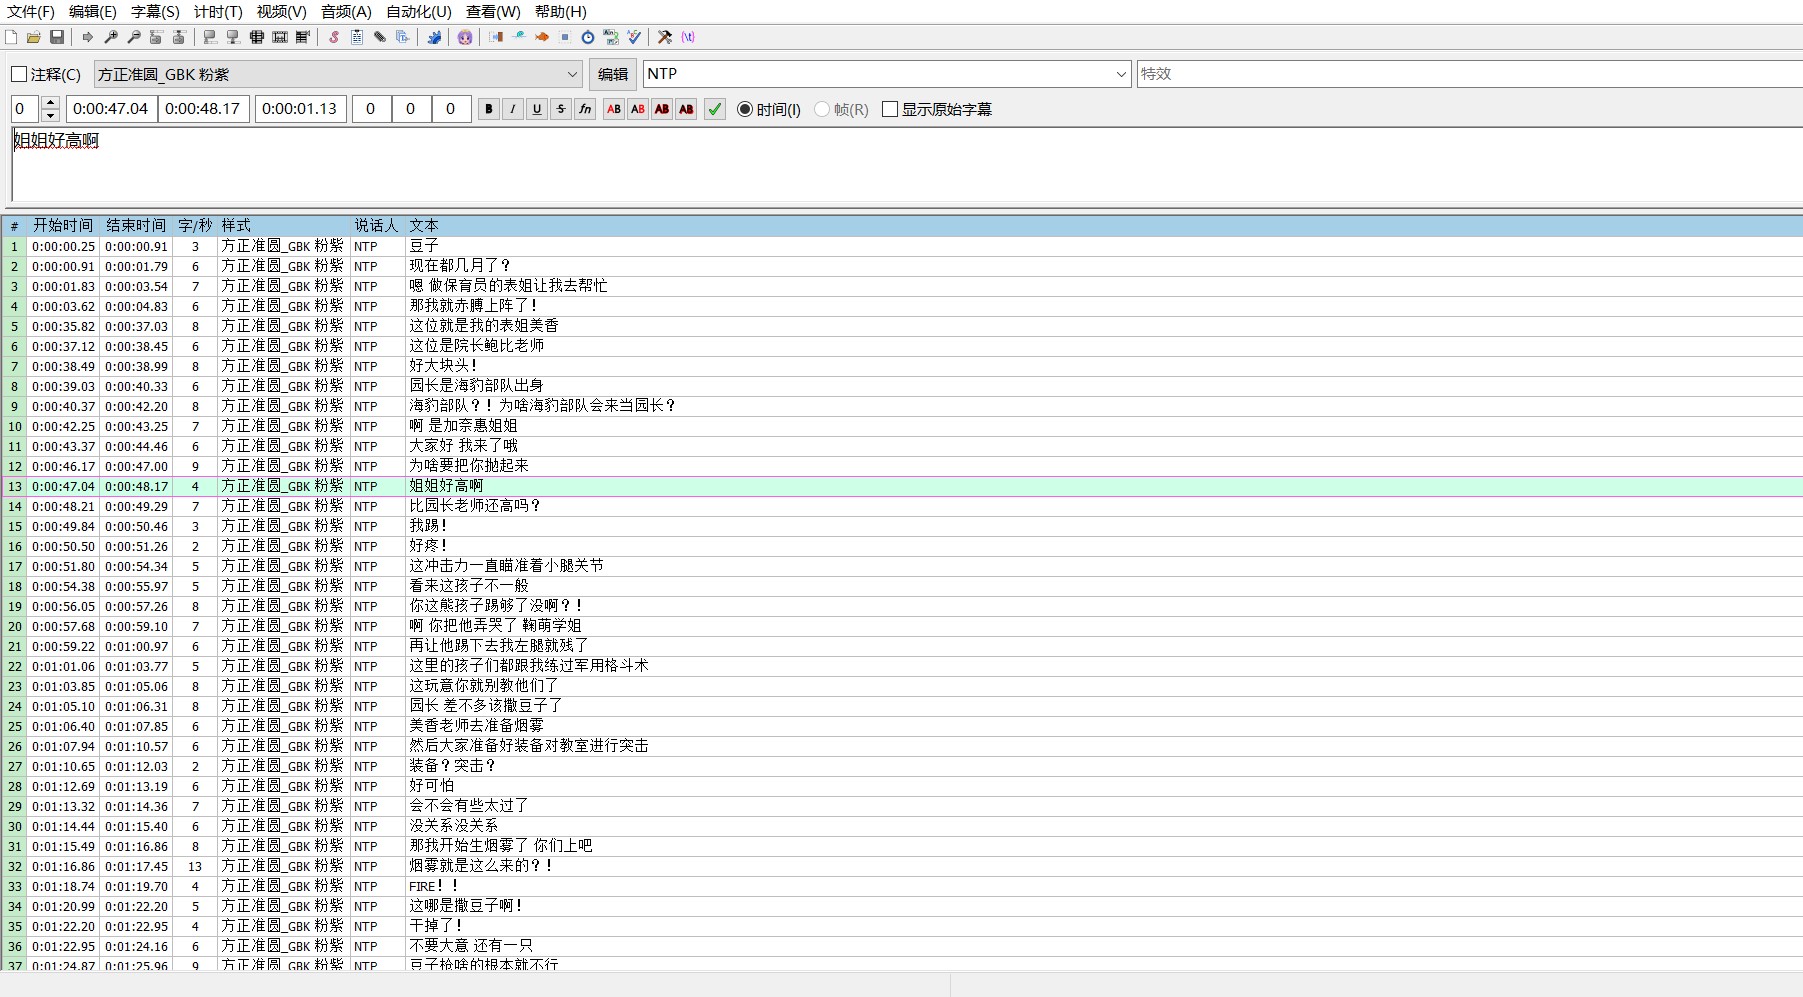The width and height of the screenshot is (1803, 997).
Task: Open the 自动化(U) menu
Action: (x=419, y=12)
